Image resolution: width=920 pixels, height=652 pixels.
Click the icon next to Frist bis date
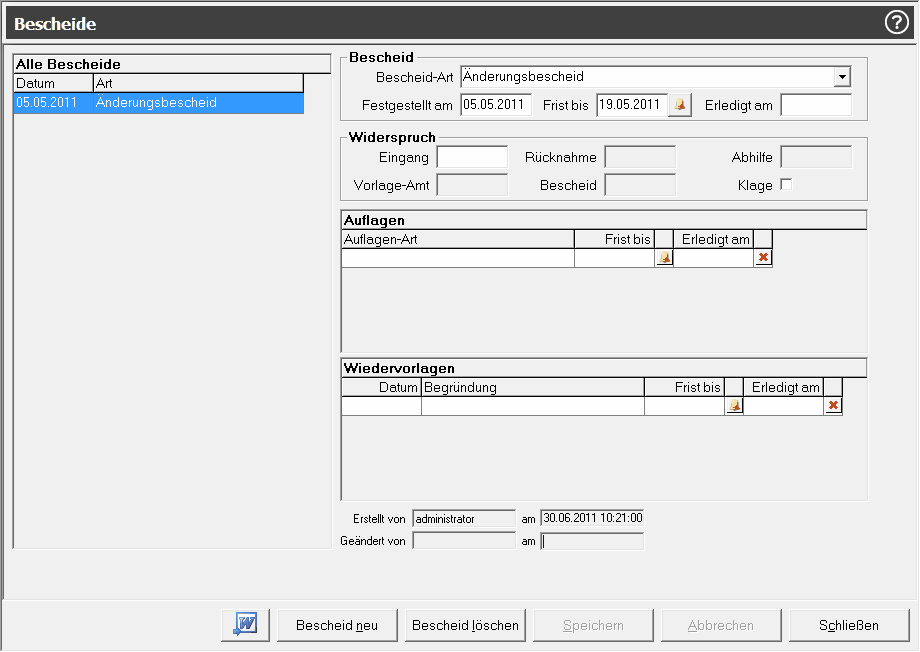pos(680,105)
